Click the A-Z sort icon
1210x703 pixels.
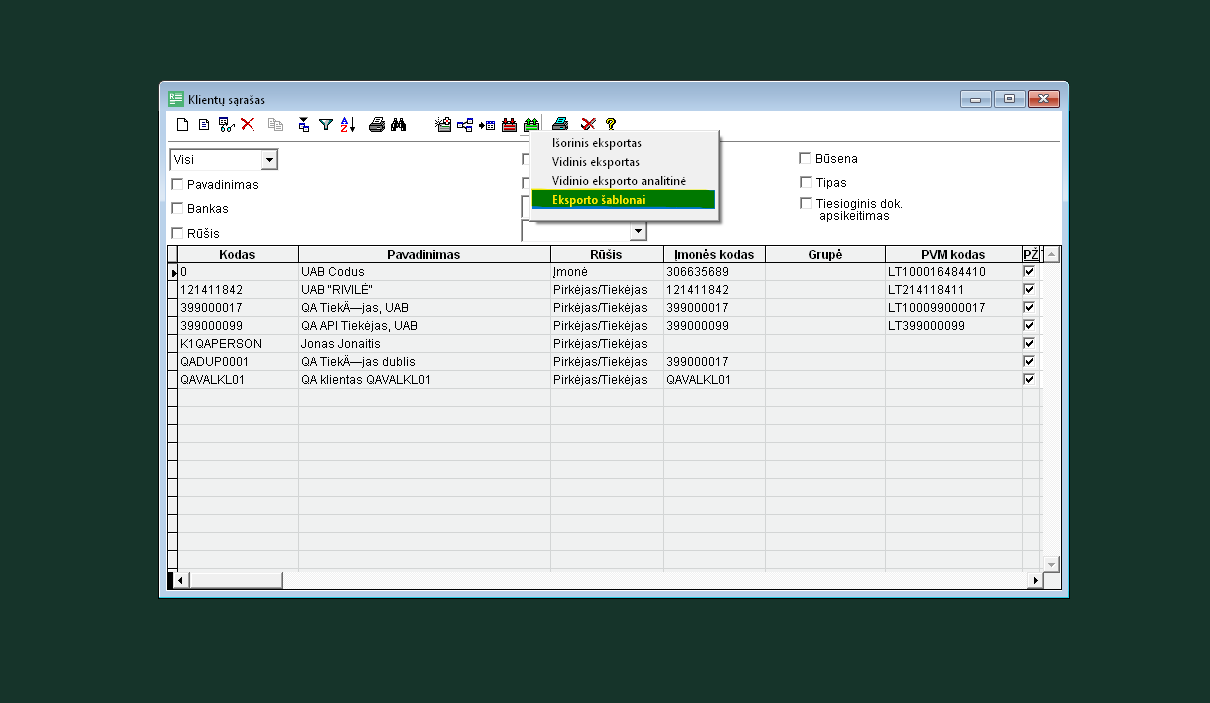[x=348, y=125]
